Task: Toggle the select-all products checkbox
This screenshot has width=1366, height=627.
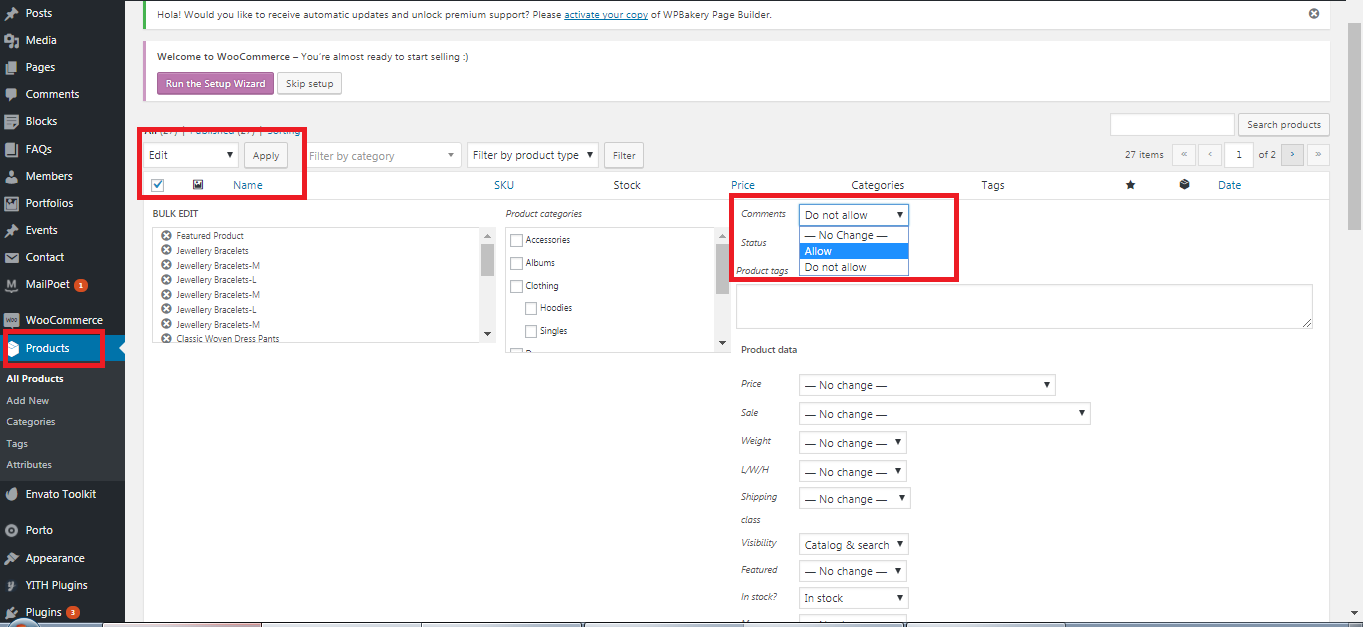Action: coord(157,185)
